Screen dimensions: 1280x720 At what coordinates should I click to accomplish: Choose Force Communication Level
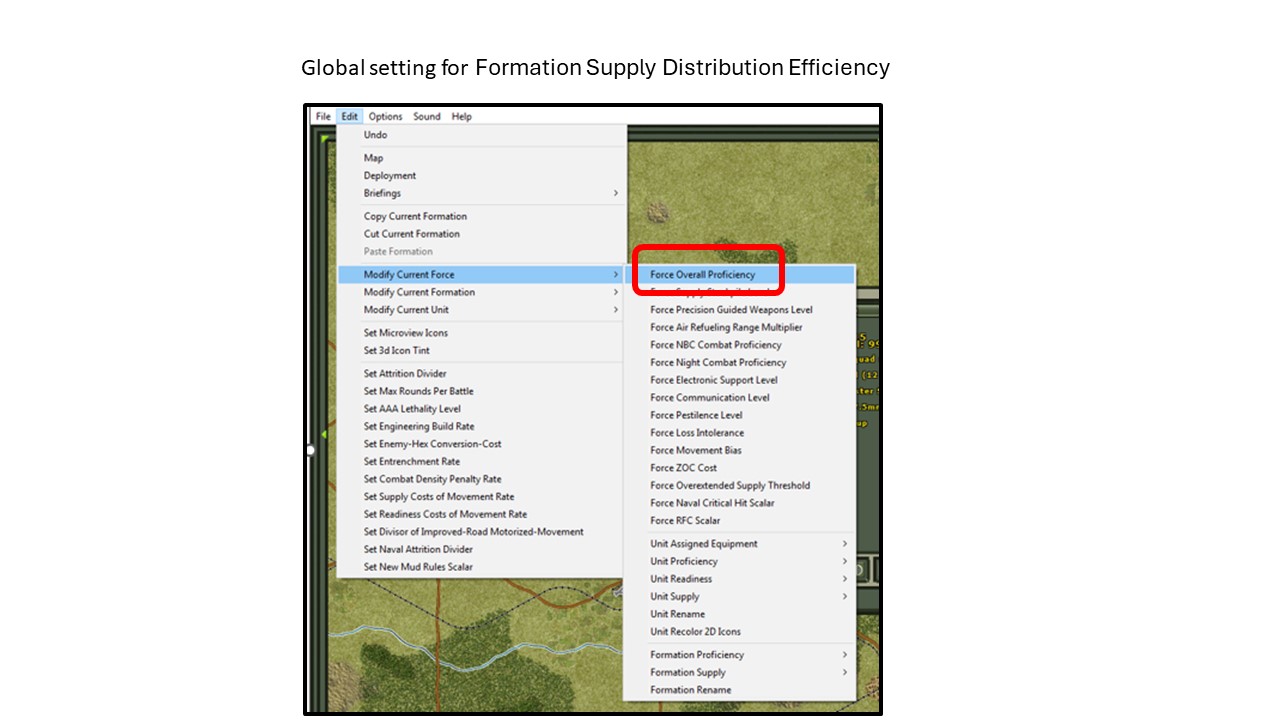point(740,398)
